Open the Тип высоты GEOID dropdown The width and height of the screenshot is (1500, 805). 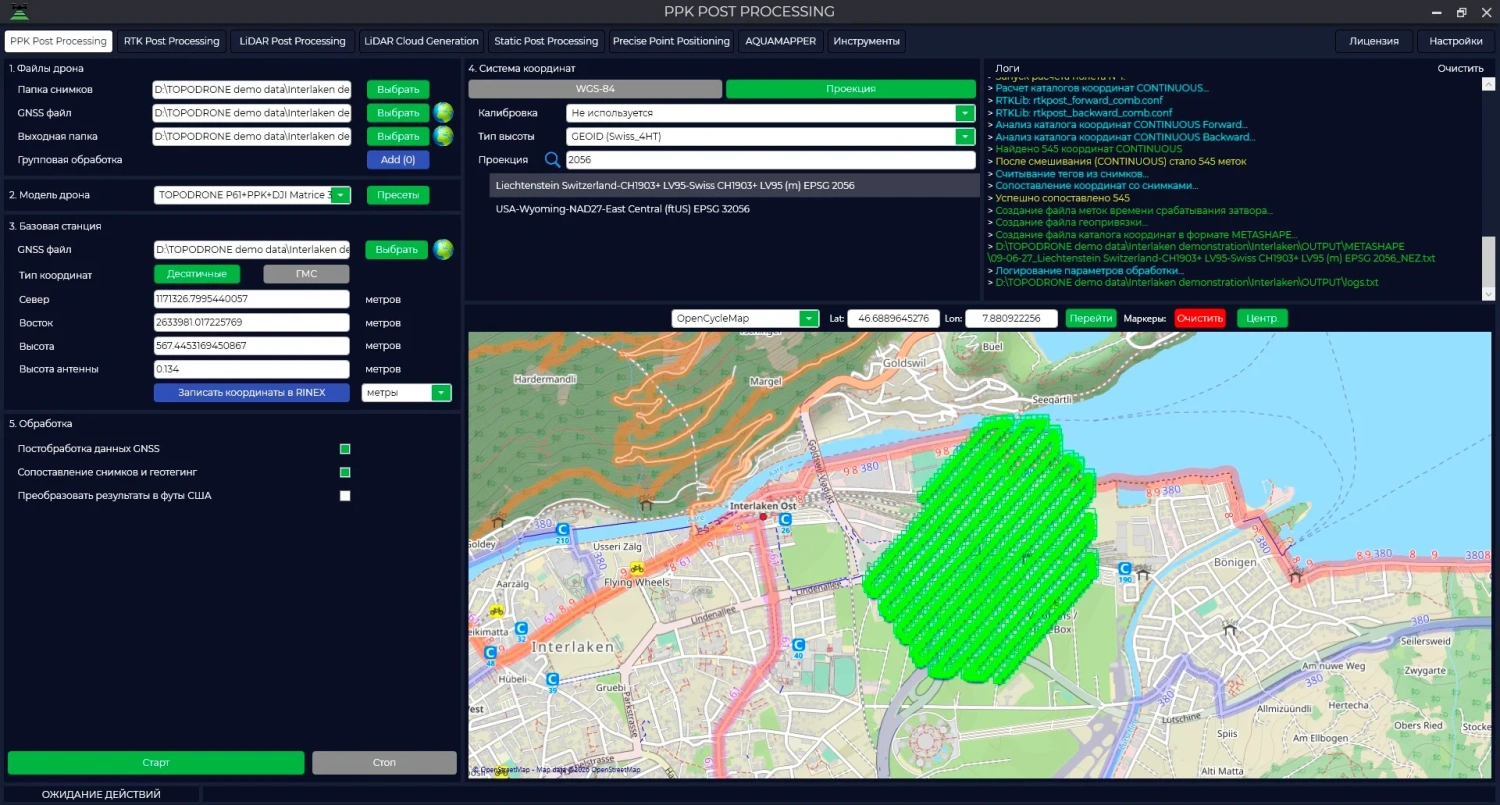point(965,136)
